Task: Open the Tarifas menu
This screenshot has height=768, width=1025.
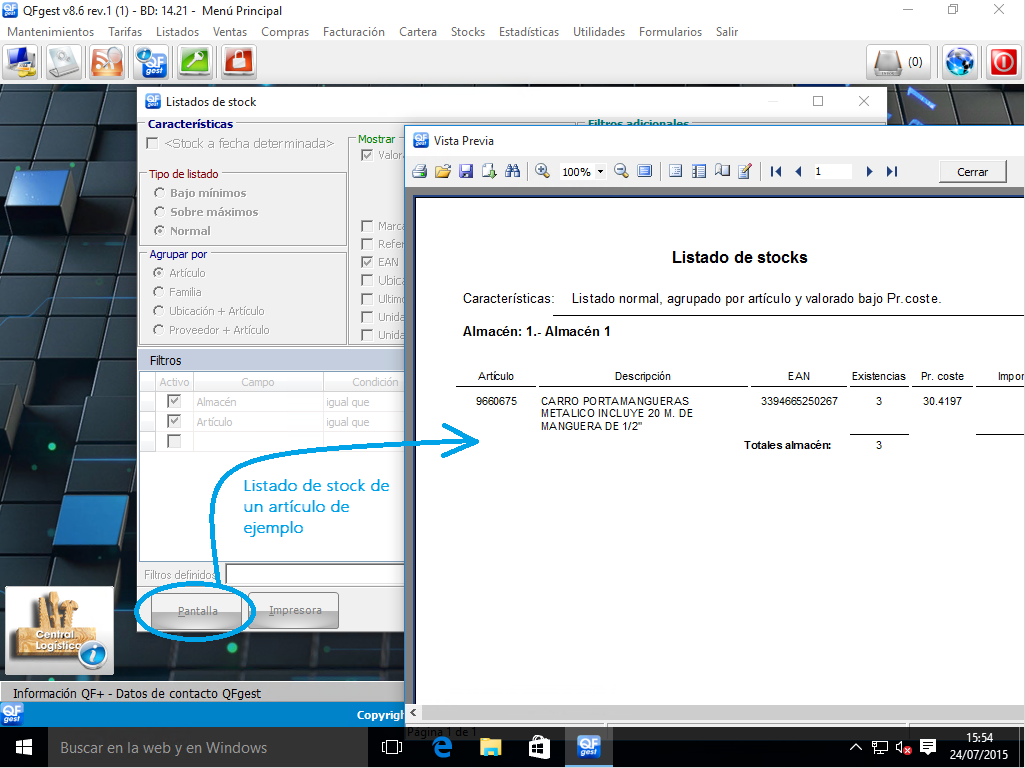Action: [125, 31]
